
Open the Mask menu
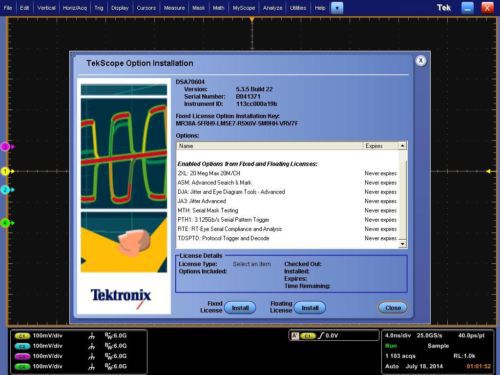tap(198, 8)
